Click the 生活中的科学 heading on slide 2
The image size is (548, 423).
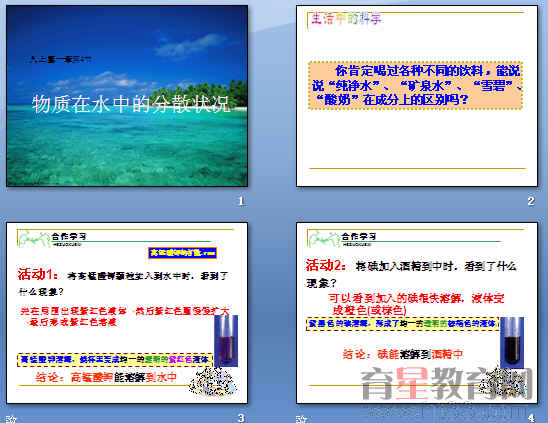[x=345, y=19]
